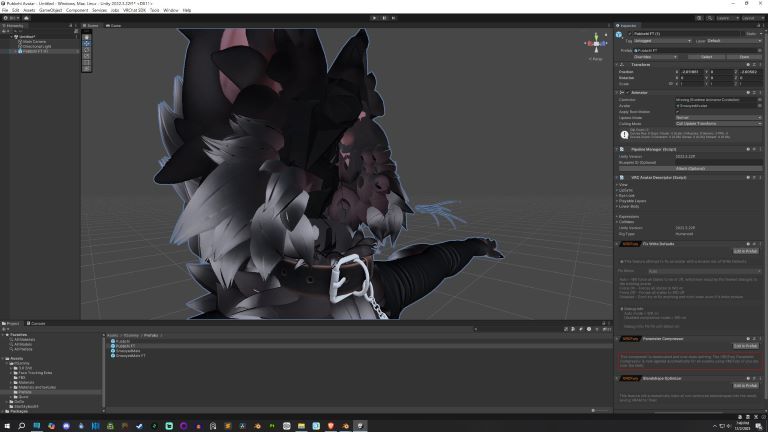Open the Window menu
The height and width of the screenshot is (432, 768).
point(170,10)
